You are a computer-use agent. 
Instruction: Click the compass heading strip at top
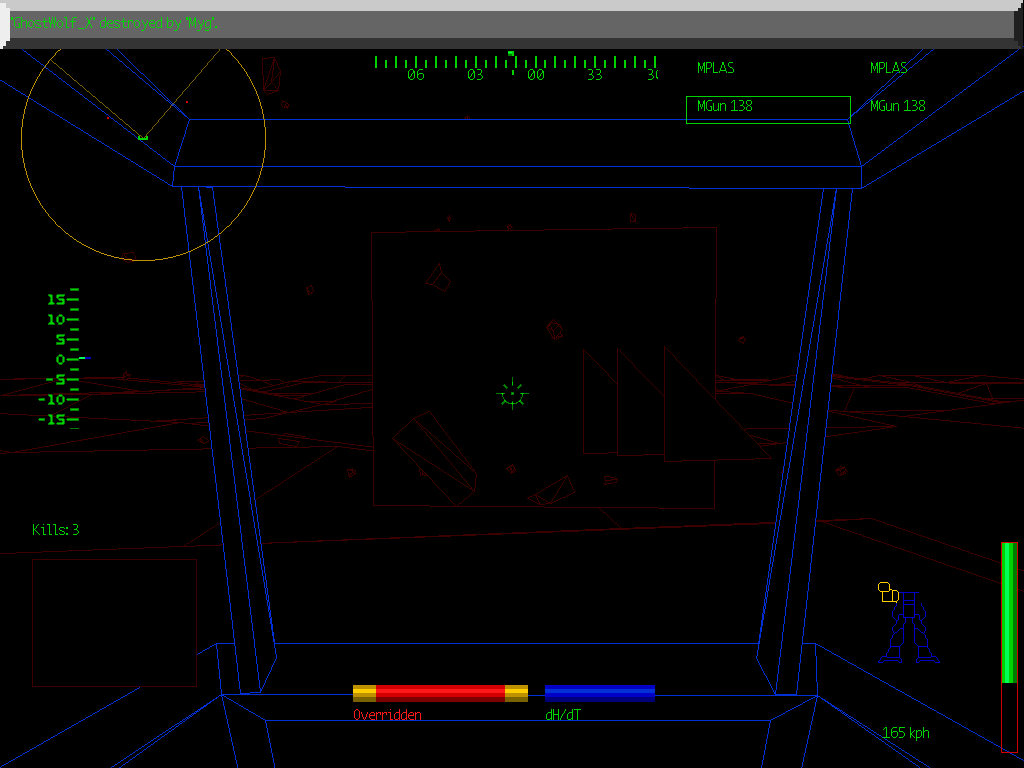click(515, 68)
